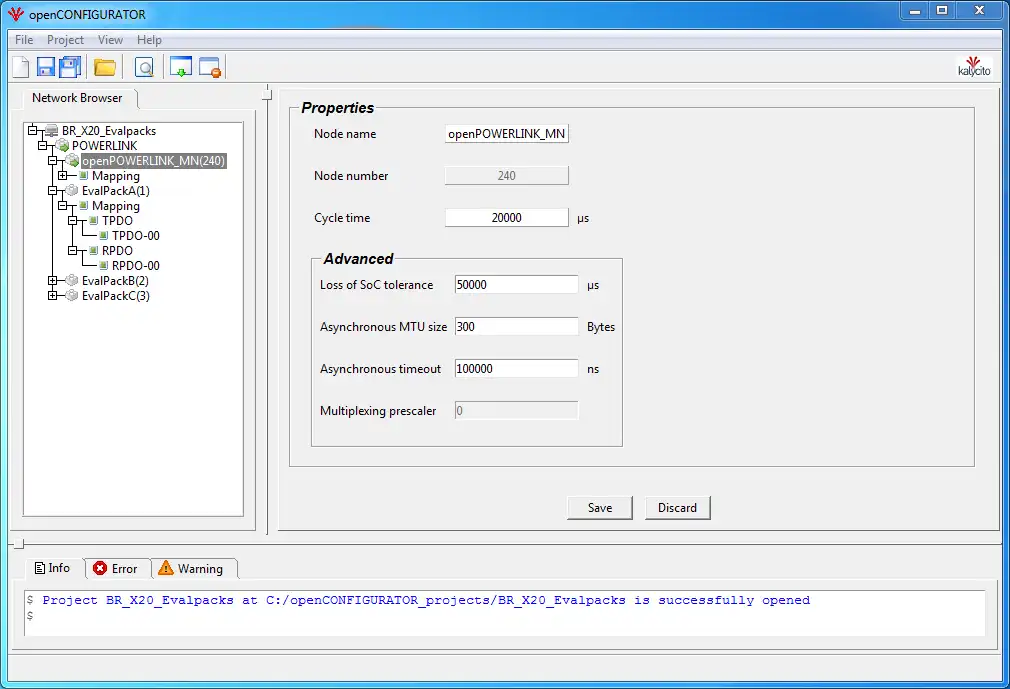Click the vertical pane splitter handle
Image resolution: width=1010 pixels, height=689 pixels.
[x=267, y=95]
